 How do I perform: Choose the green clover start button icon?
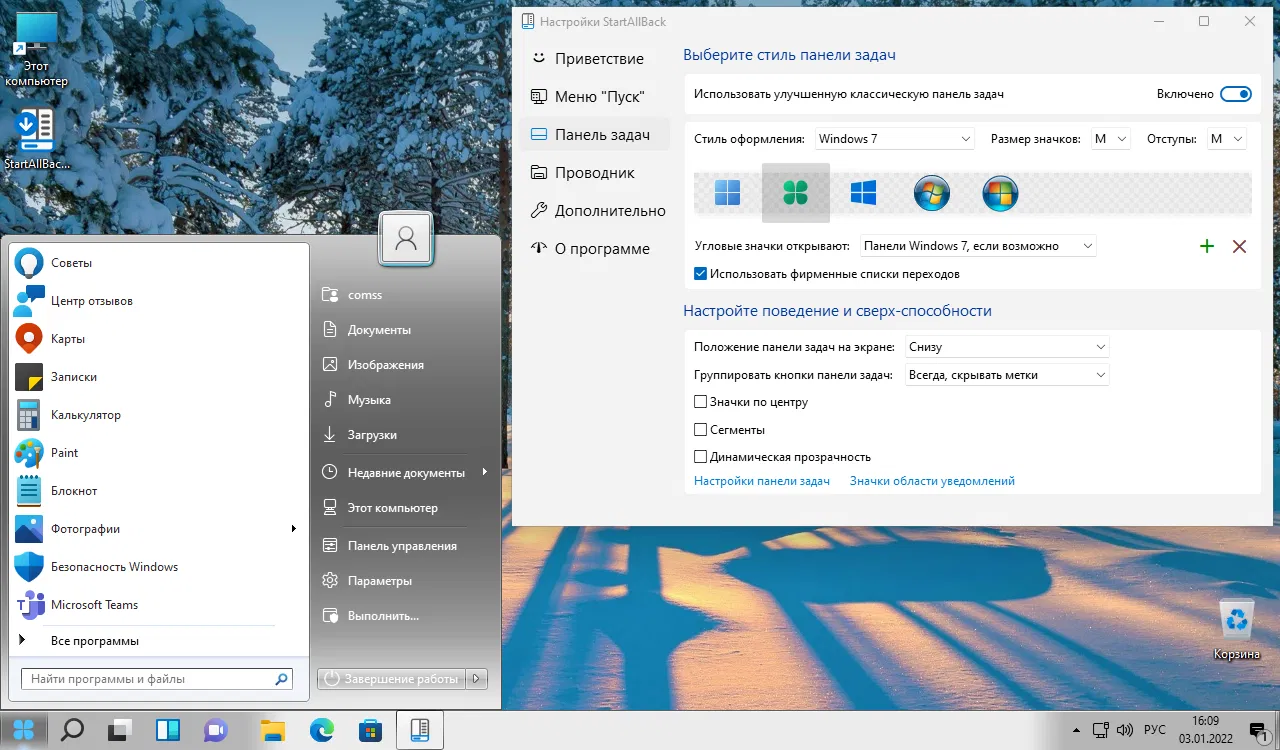click(x=795, y=193)
